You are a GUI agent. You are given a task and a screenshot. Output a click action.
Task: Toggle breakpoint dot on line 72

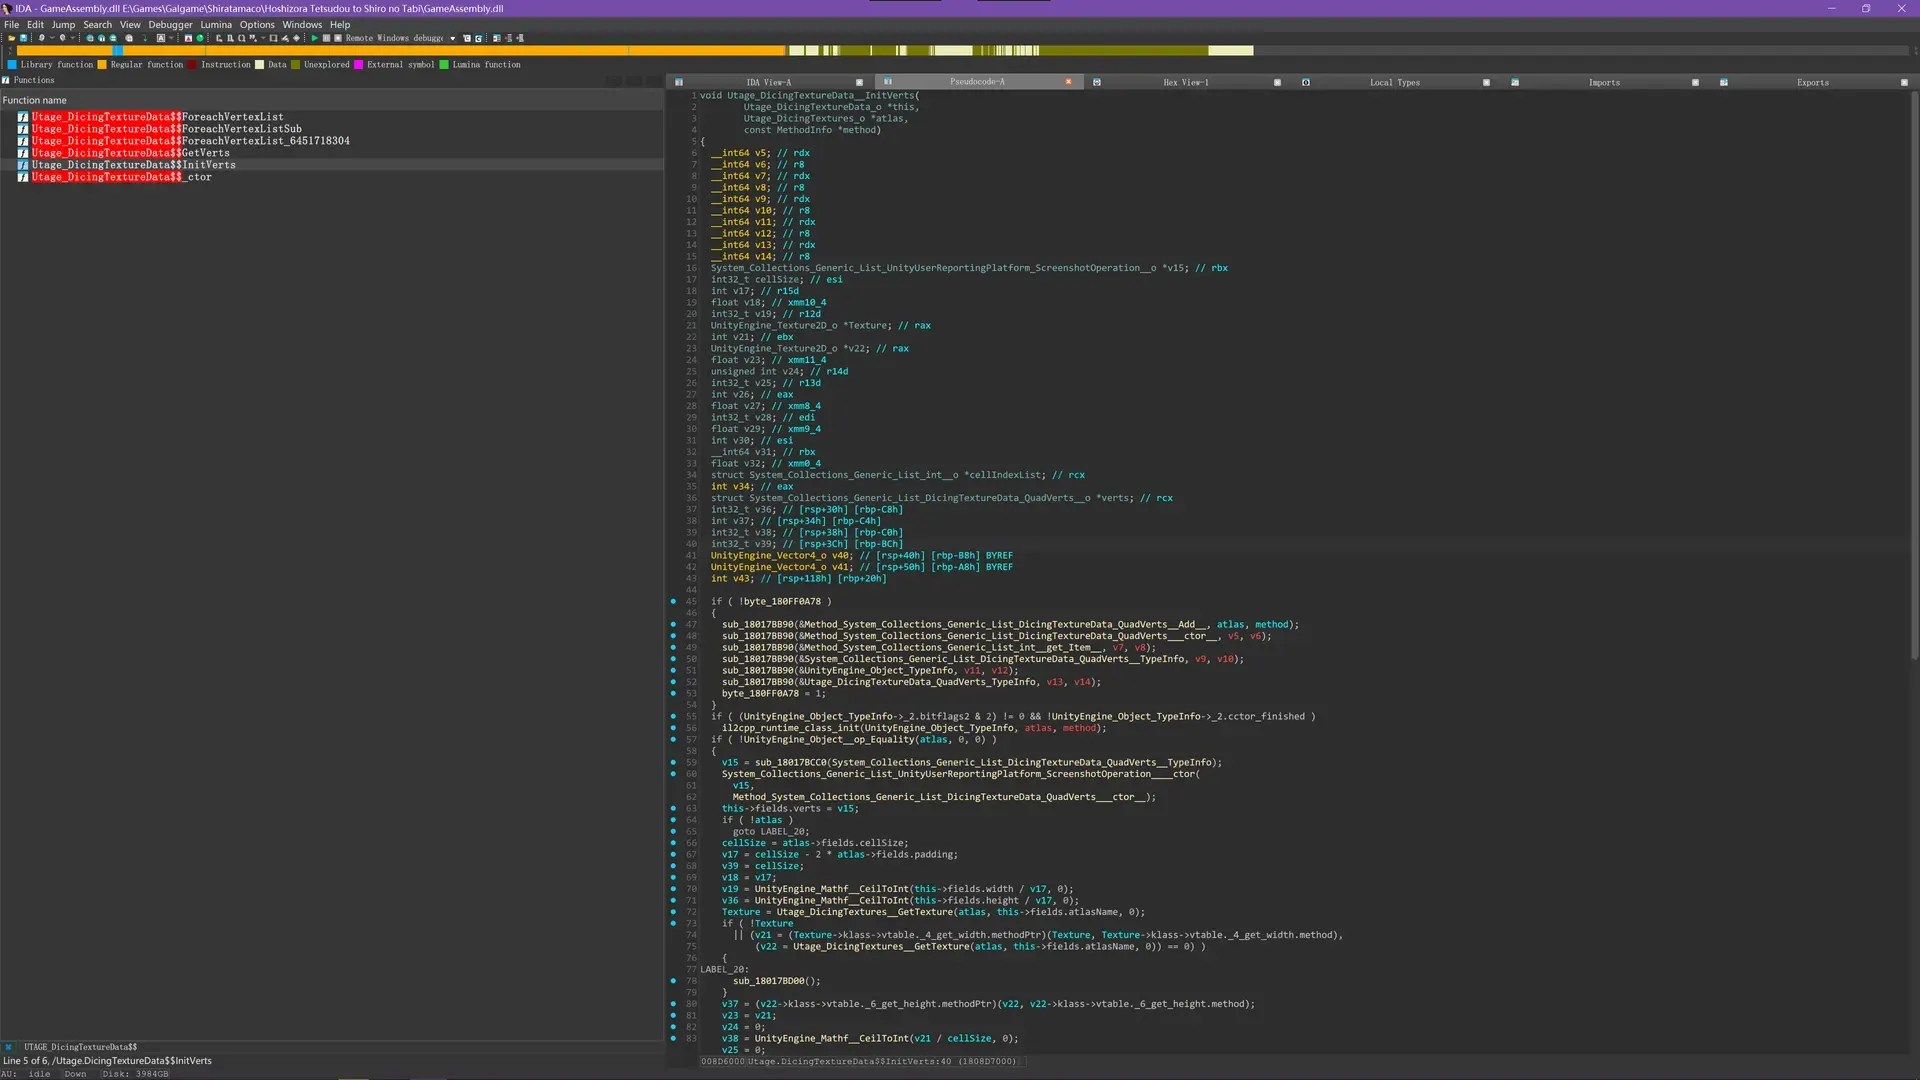(673, 912)
